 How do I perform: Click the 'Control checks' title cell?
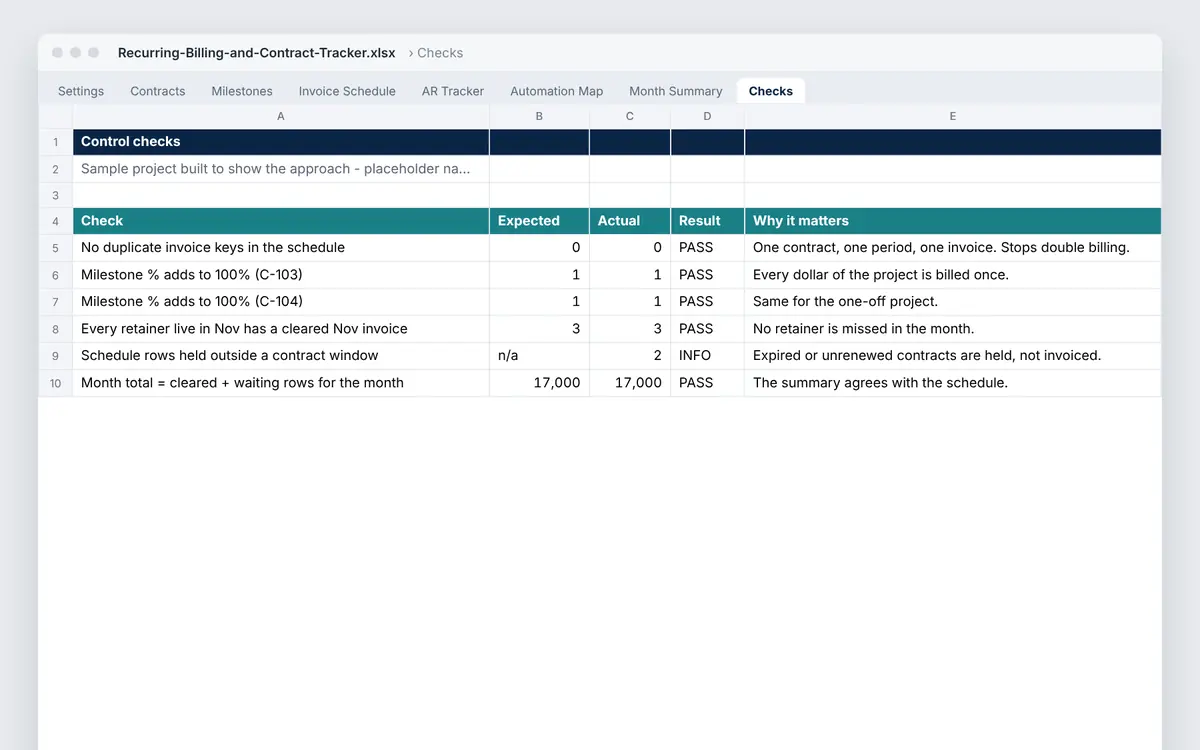(x=281, y=142)
